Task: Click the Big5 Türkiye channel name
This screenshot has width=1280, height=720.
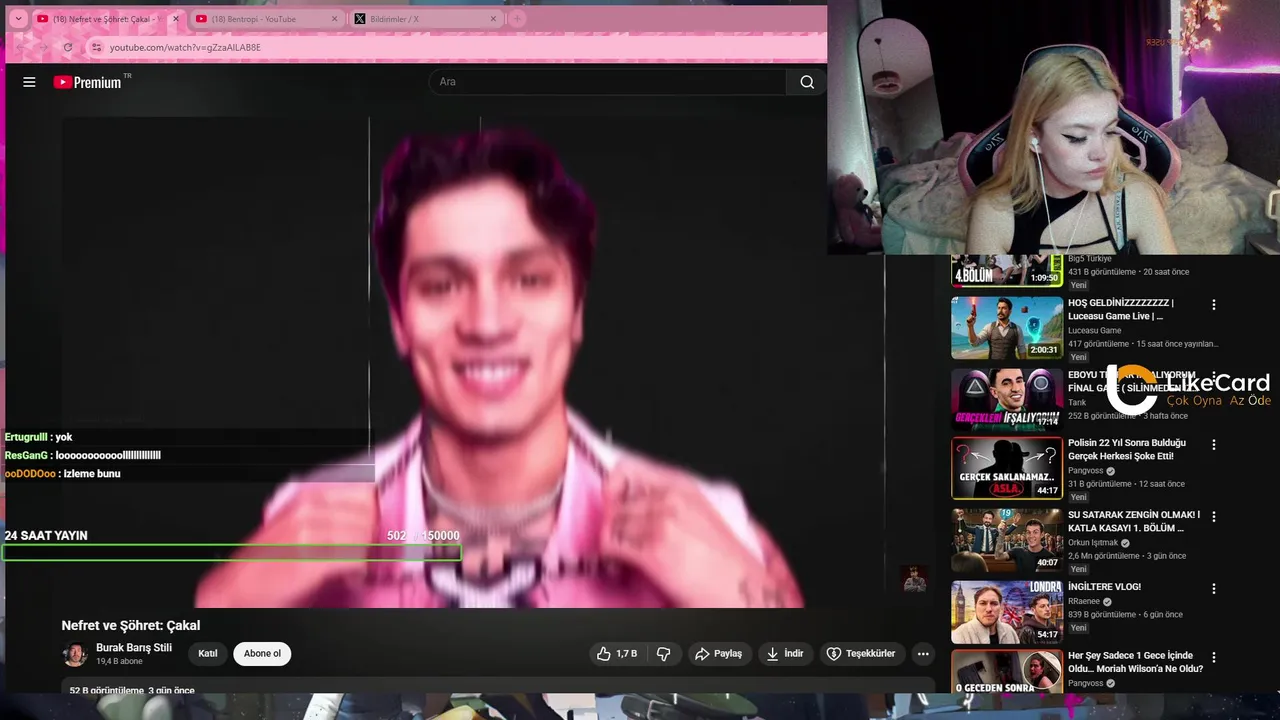Action: click(1090, 259)
